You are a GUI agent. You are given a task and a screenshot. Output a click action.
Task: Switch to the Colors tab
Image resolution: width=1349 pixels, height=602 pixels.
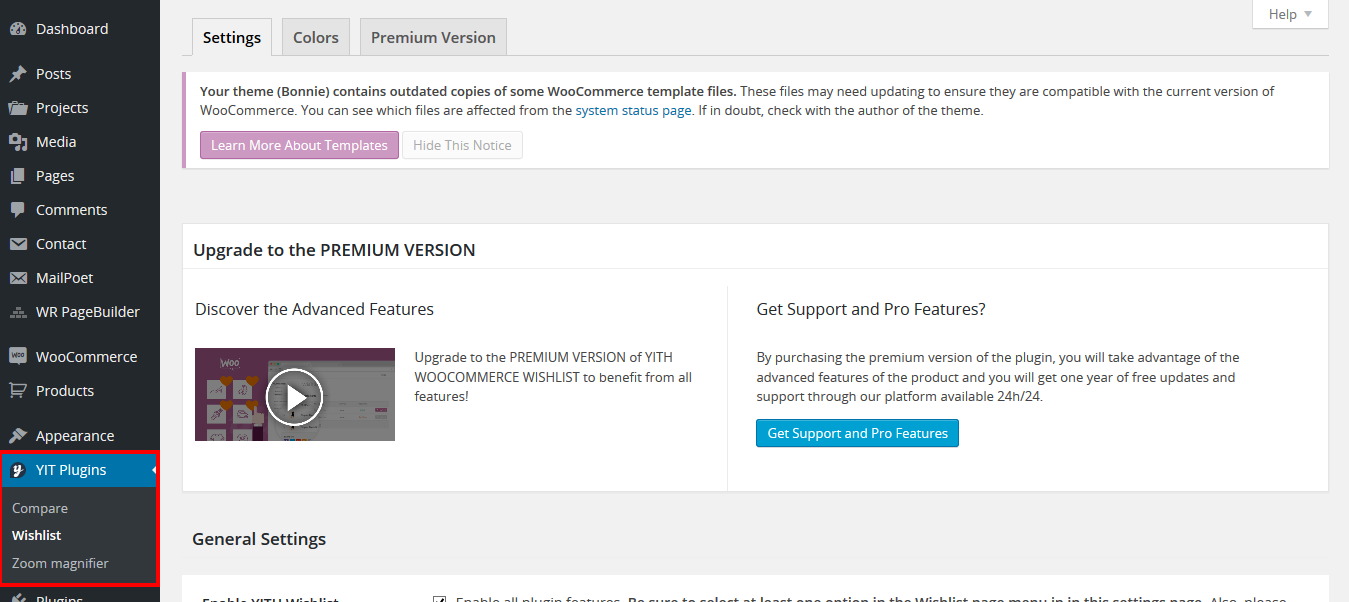315,38
